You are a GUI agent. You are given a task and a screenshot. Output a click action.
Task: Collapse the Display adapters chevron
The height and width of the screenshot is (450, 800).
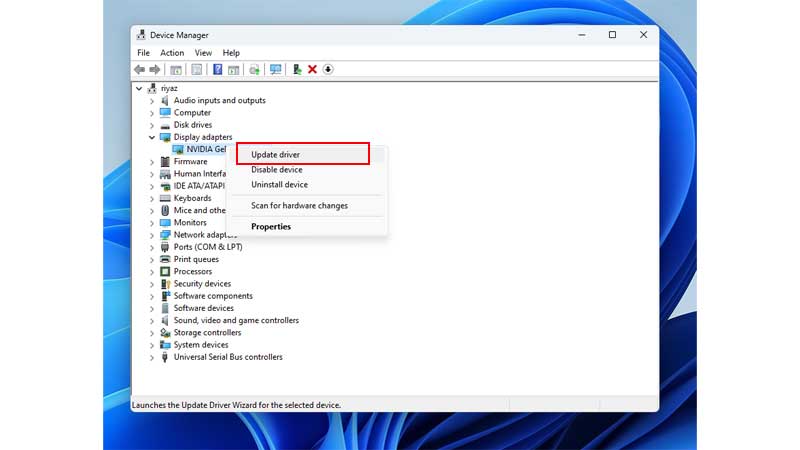point(152,137)
